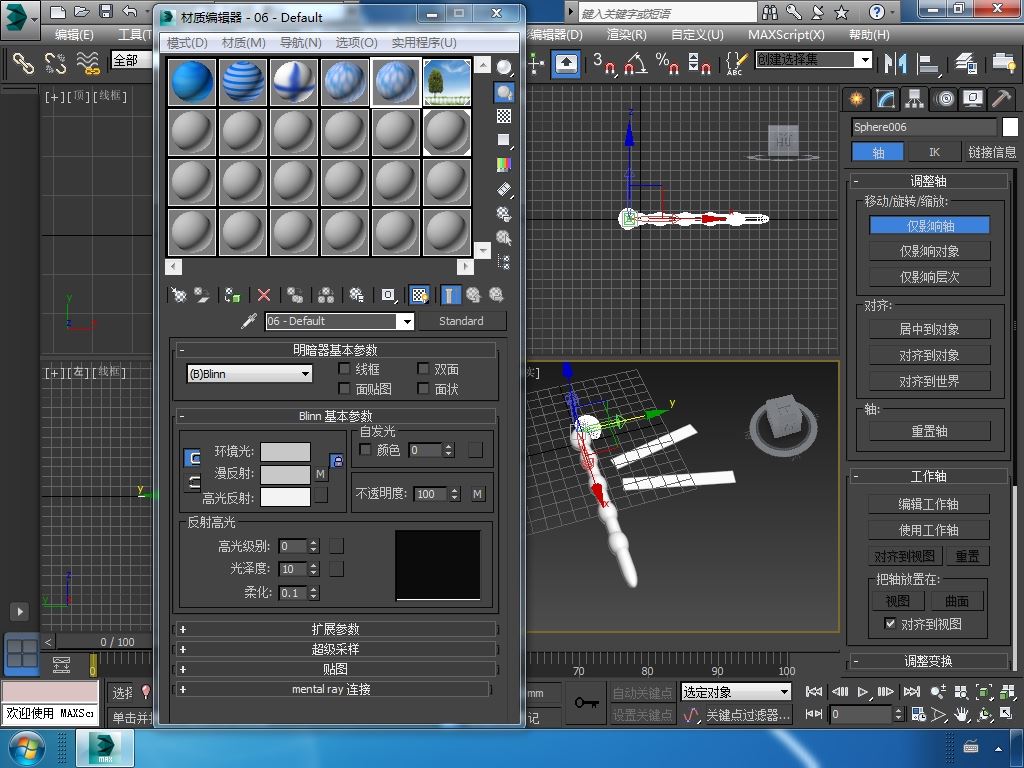This screenshot has height=768, width=1024.
Task: Open the Utilities hammer panel icon
Action: click(1001, 99)
